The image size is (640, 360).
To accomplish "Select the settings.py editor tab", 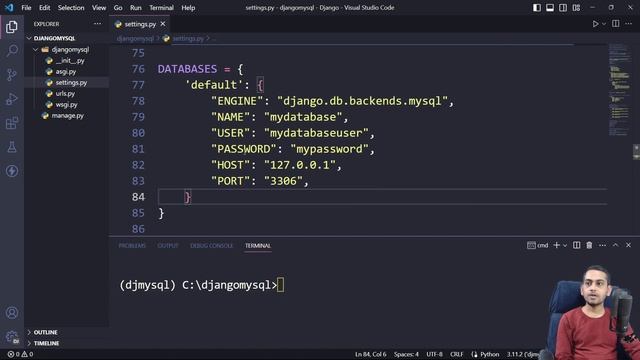I will coord(140,24).
